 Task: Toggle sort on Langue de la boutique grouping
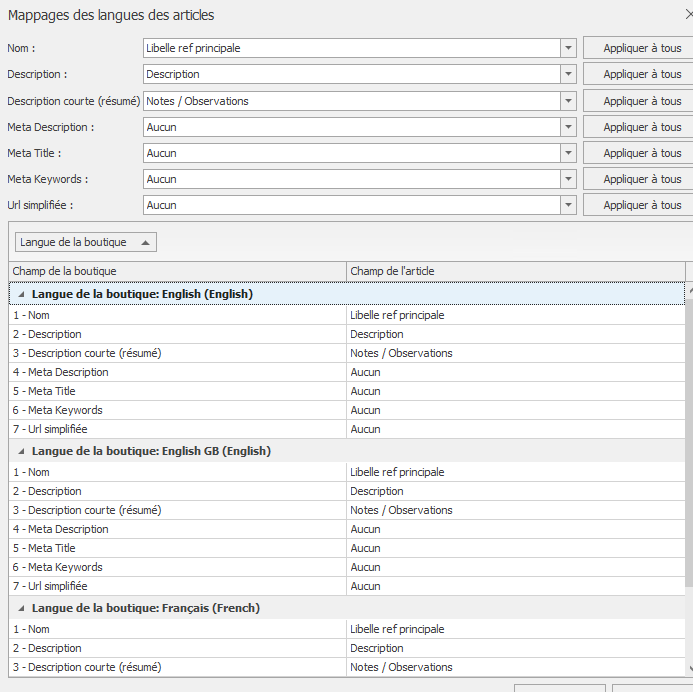(86, 242)
